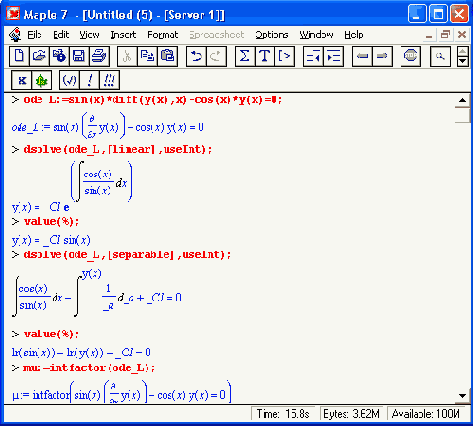Screen dimensions: 473x426
Task: Toggle standard math notation x button
Action: (x=22, y=80)
